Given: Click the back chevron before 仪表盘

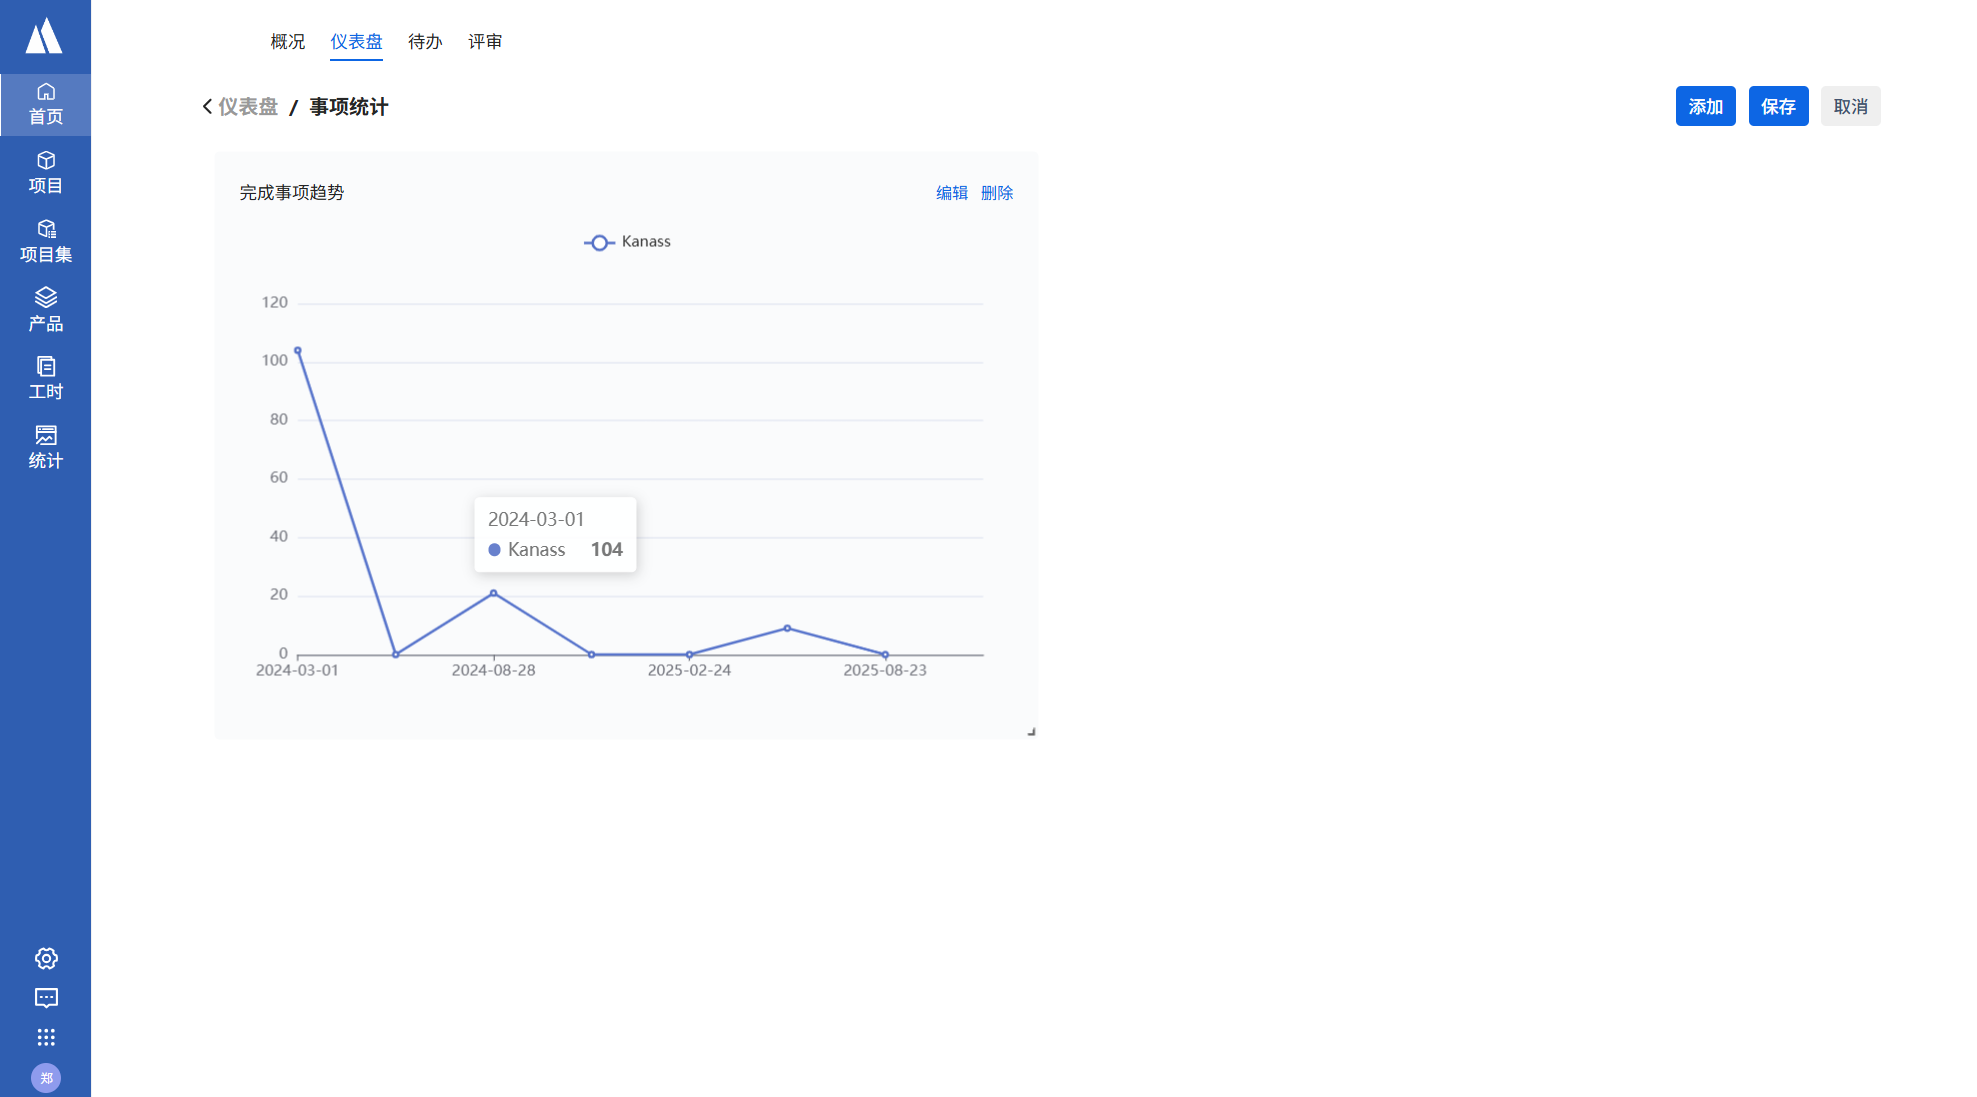Looking at the screenshot, I should click(x=207, y=106).
